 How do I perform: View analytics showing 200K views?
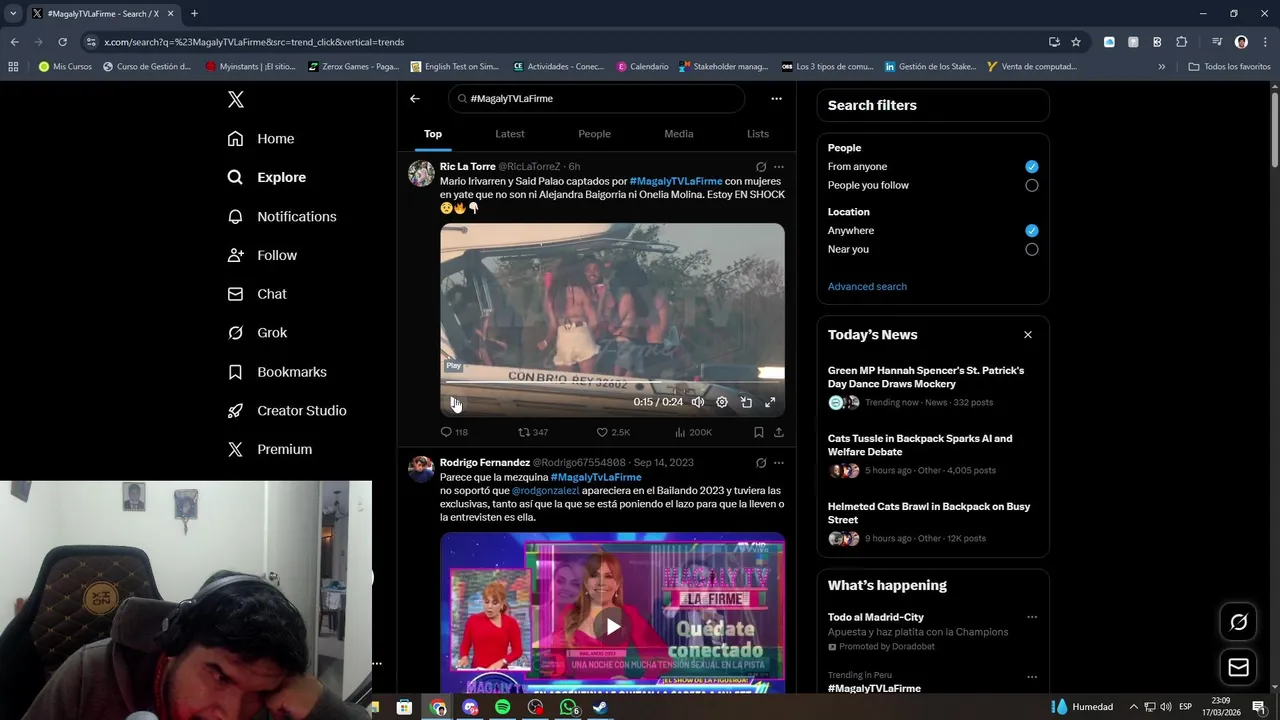coord(693,432)
